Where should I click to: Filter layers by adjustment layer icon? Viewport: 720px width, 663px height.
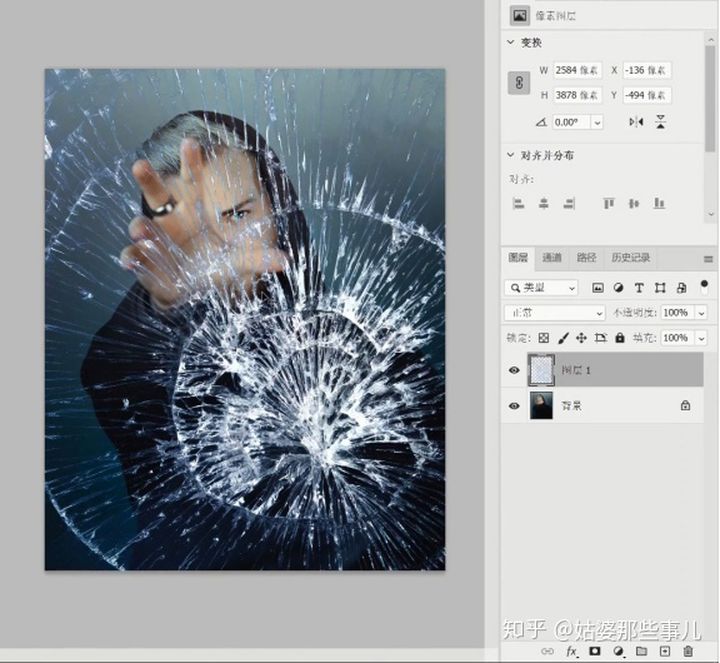click(619, 288)
